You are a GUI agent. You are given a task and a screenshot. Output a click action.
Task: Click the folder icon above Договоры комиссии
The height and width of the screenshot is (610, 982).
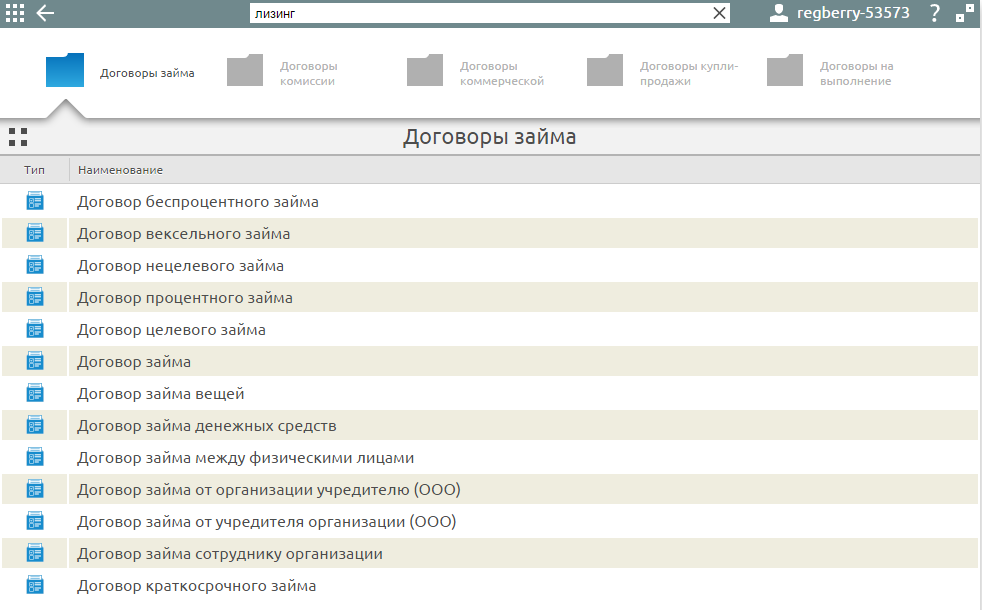245,68
